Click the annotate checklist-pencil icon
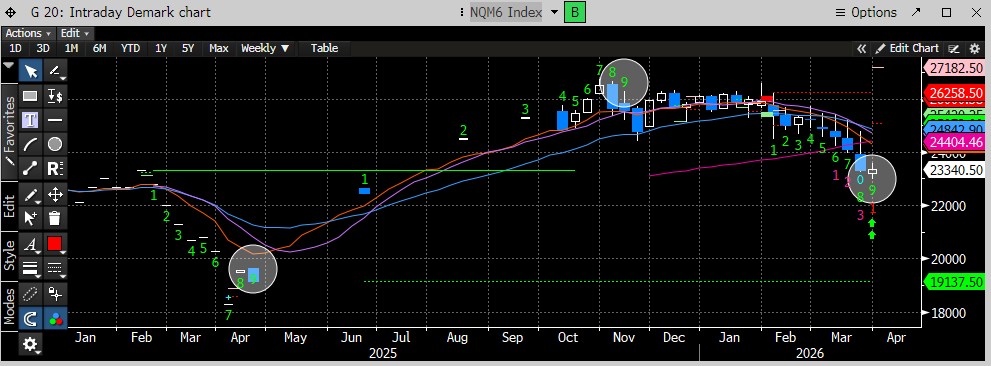 point(955,48)
